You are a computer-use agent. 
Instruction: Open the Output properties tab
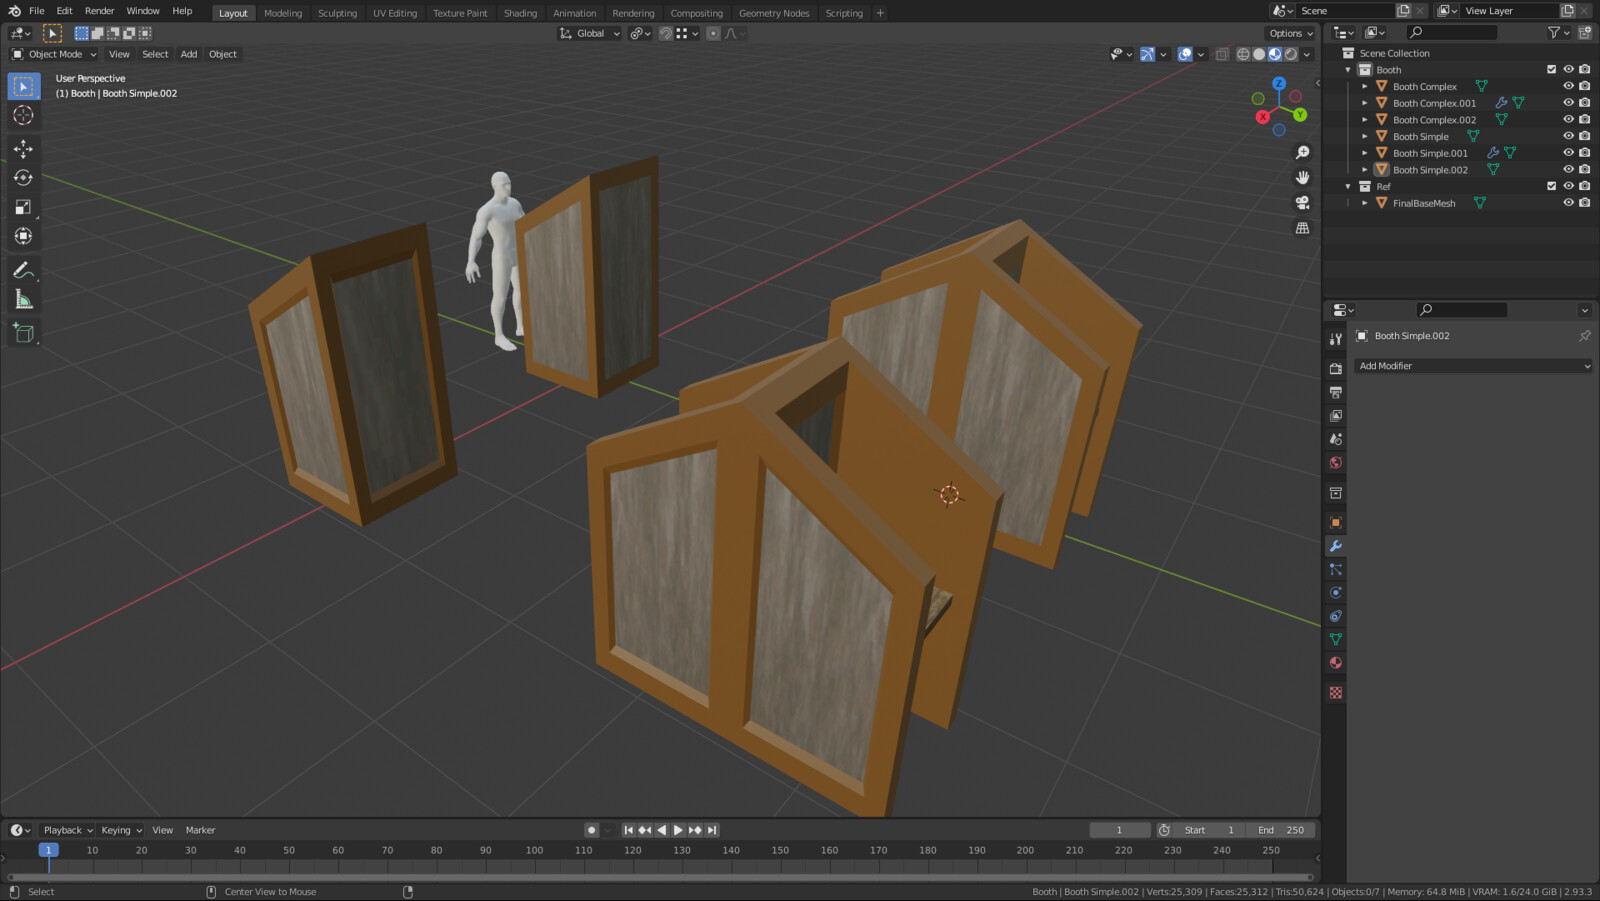tap(1336, 392)
